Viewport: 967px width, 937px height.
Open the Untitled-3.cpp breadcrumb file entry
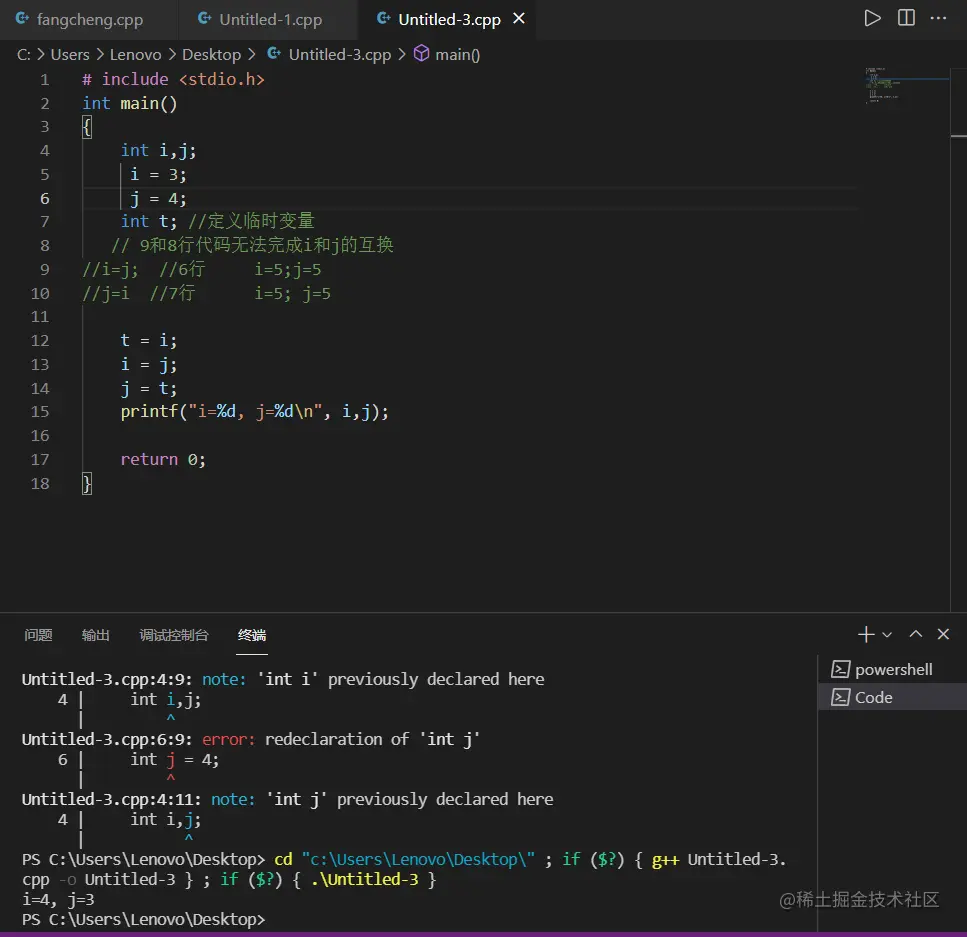pyautogui.click(x=339, y=55)
